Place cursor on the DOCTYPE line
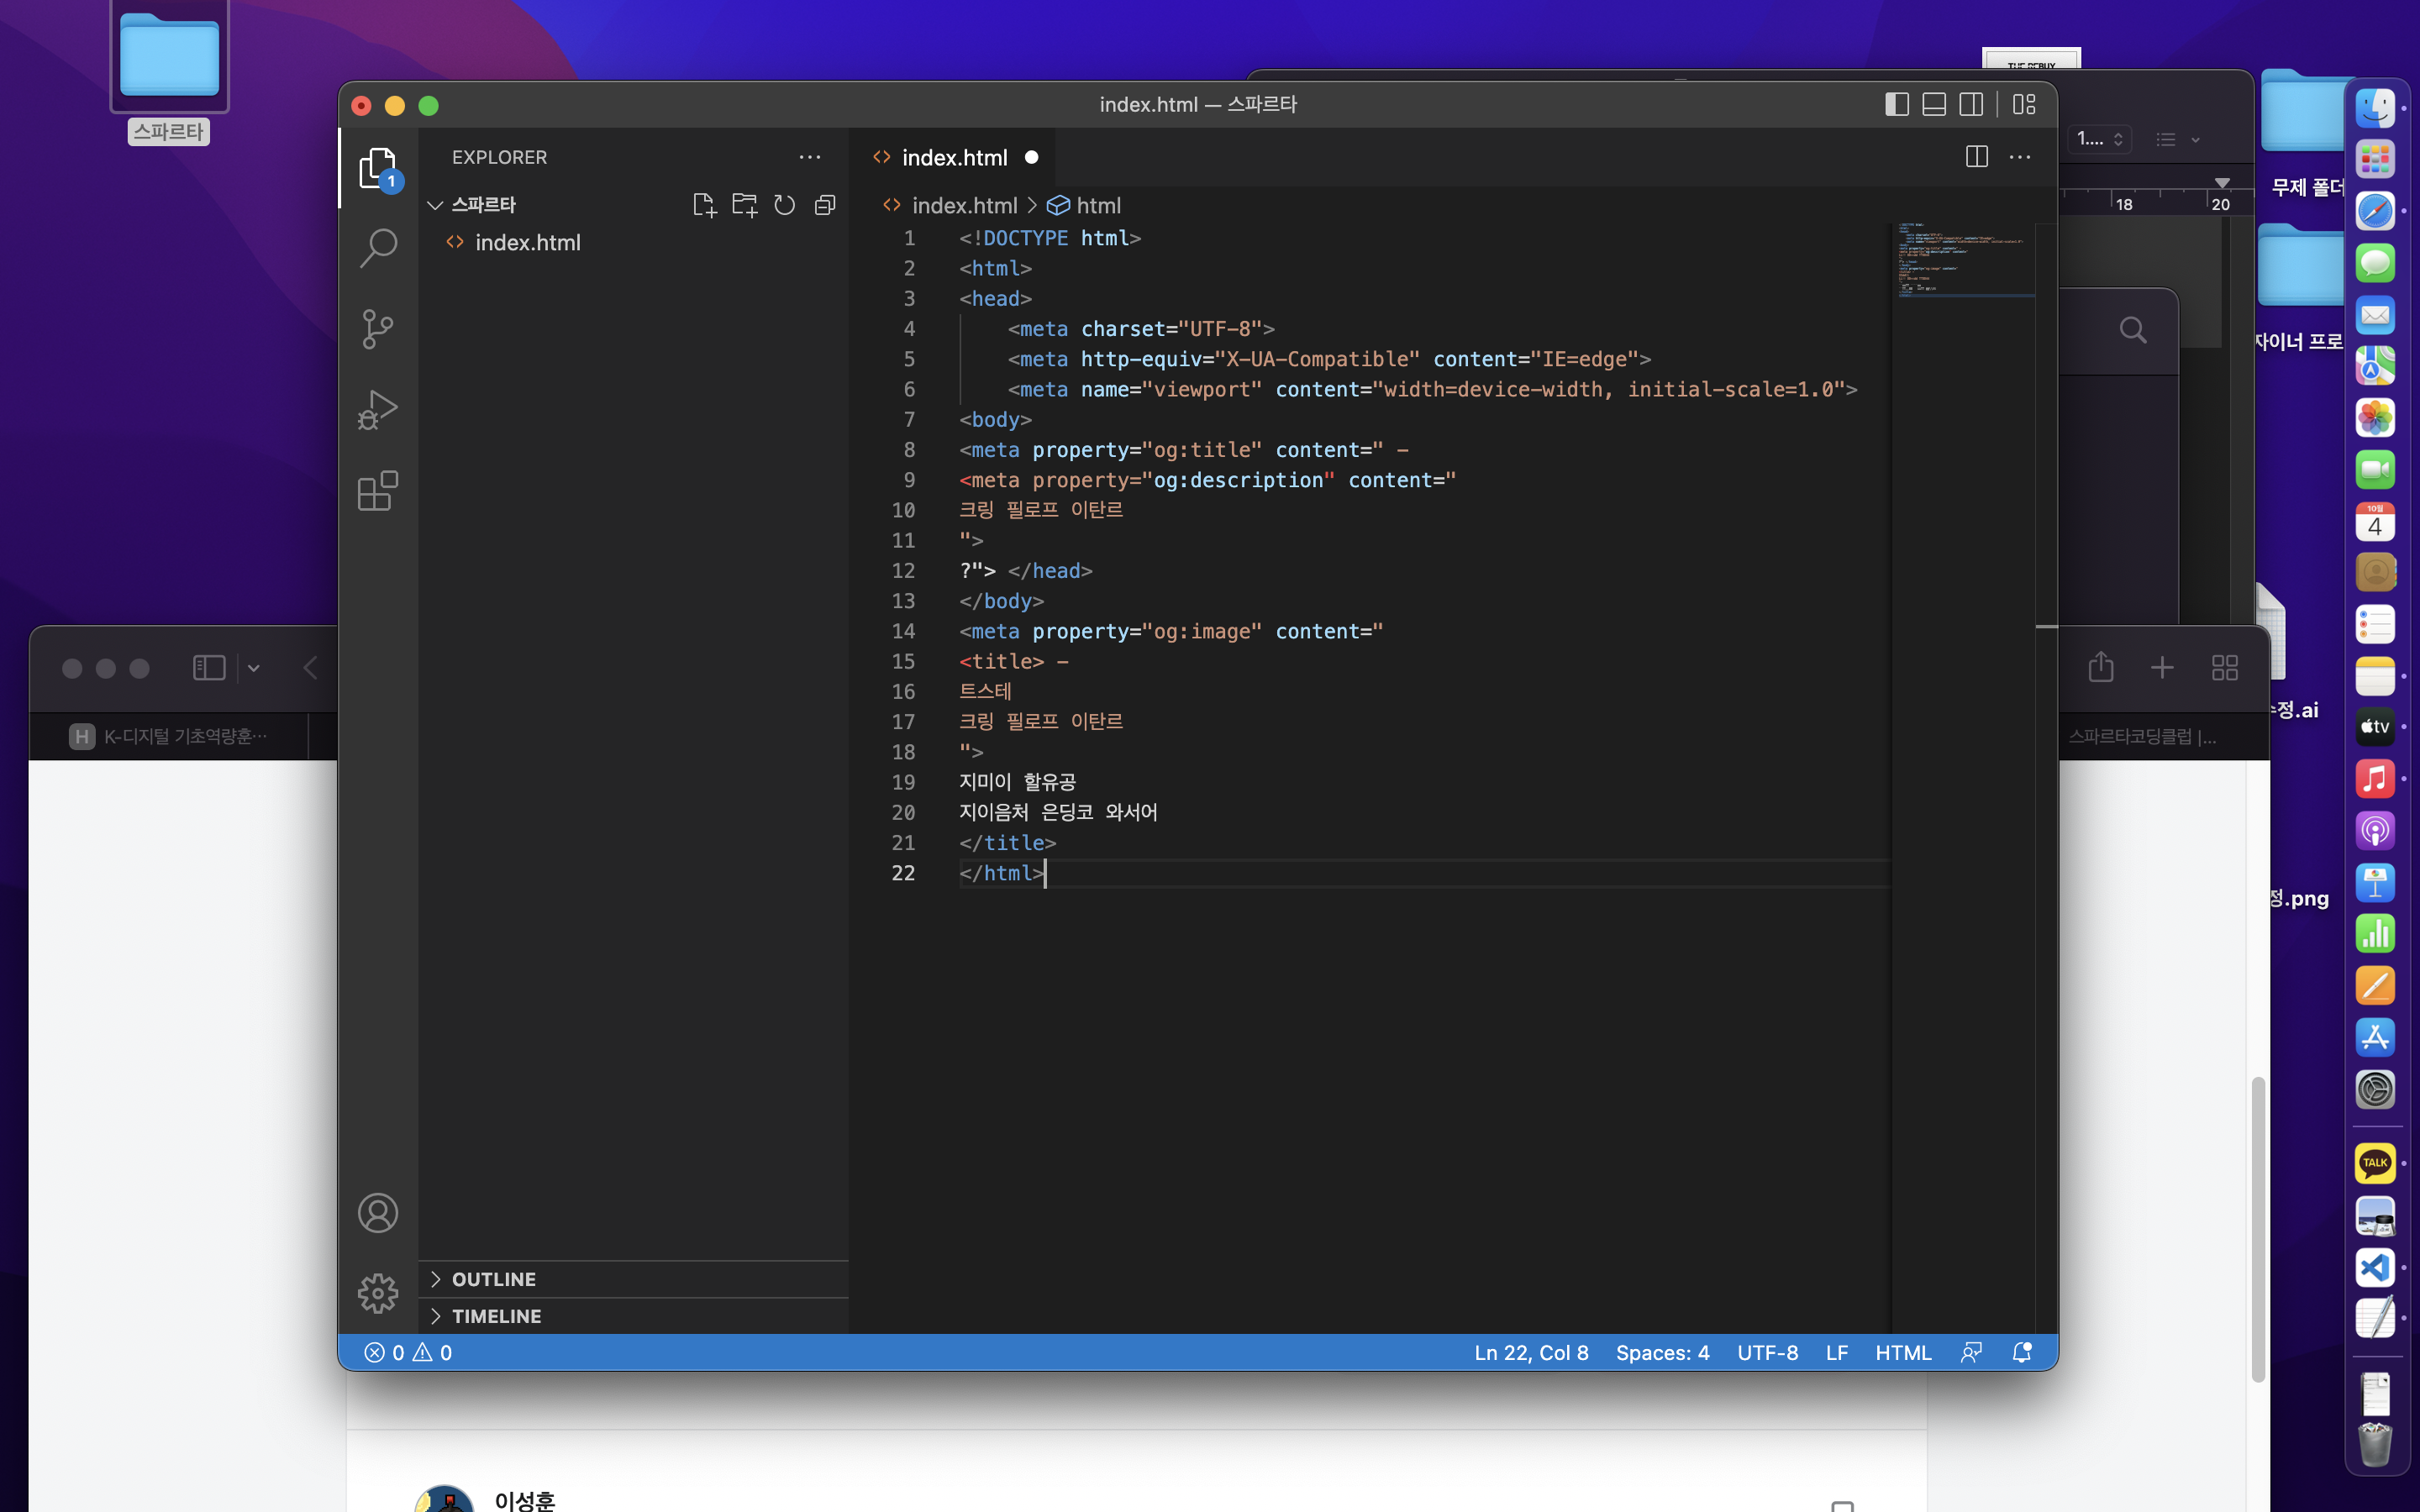This screenshot has width=2420, height=1512. [x=1050, y=238]
